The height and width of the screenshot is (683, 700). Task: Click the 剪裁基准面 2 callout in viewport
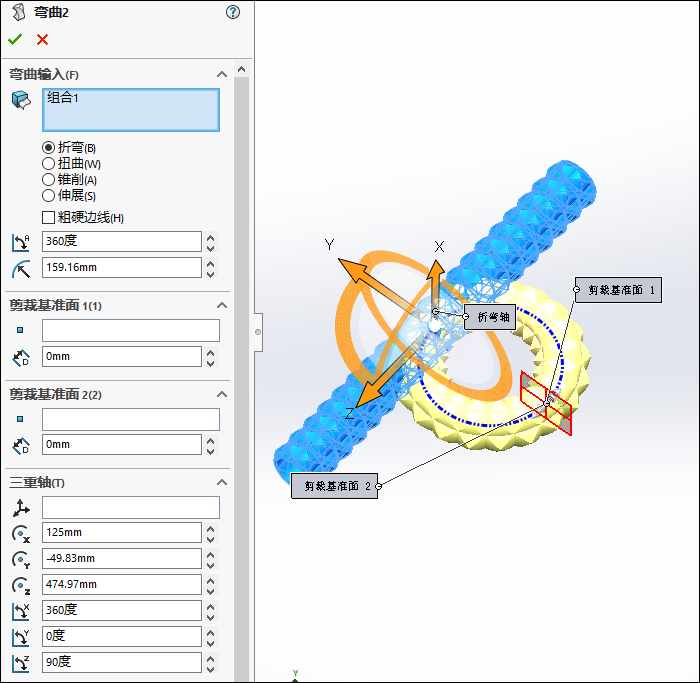334,486
